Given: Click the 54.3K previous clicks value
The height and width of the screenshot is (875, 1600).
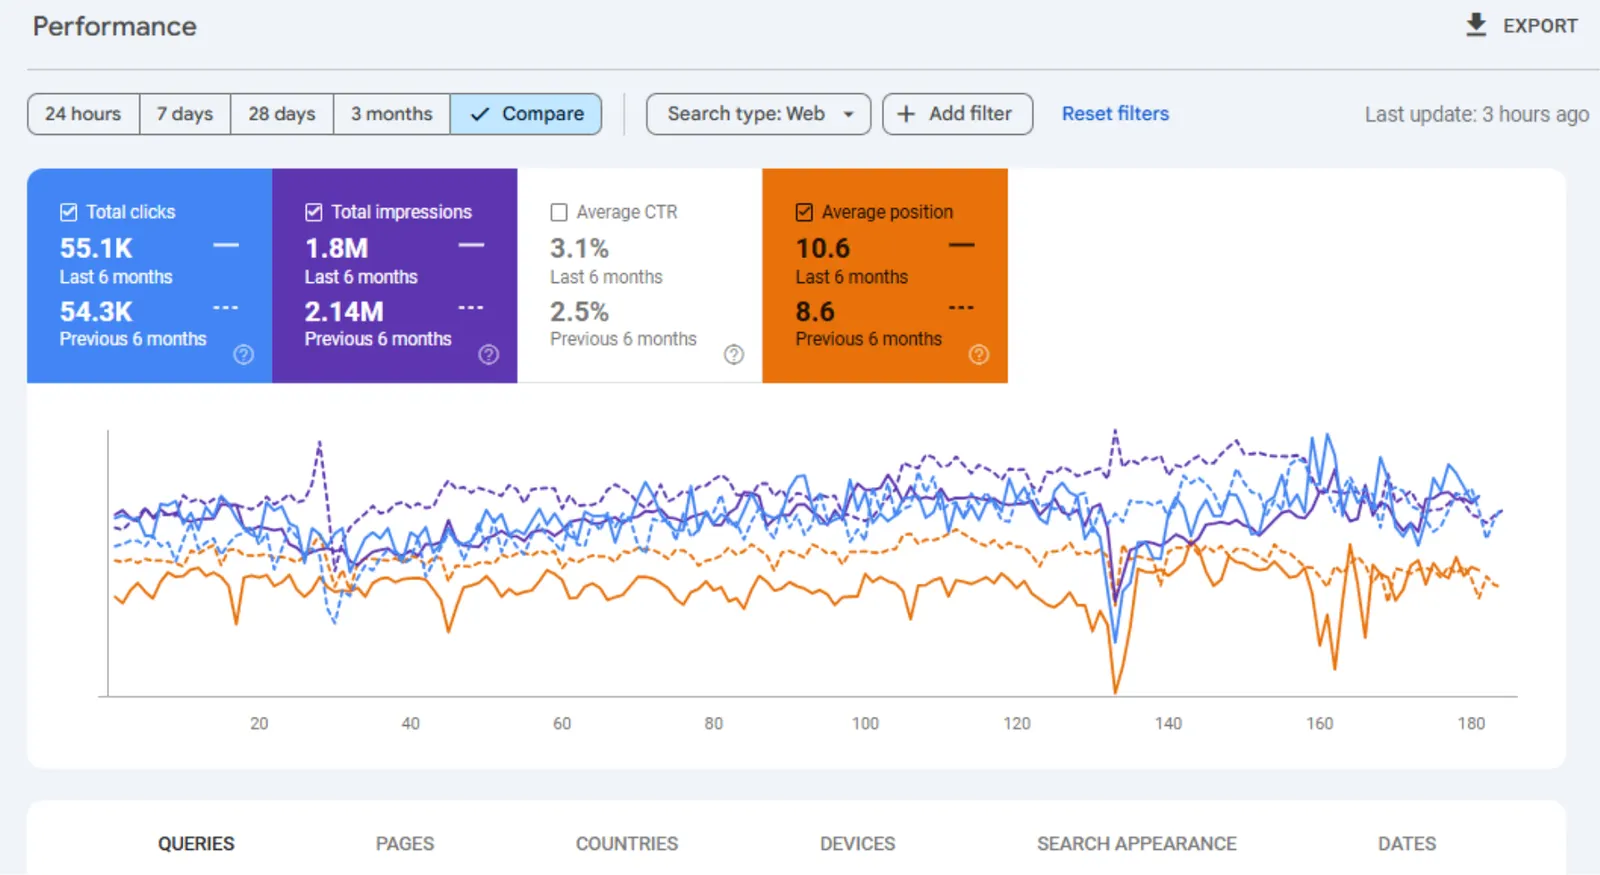Looking at the screenshot, I should tap(96, 312).
